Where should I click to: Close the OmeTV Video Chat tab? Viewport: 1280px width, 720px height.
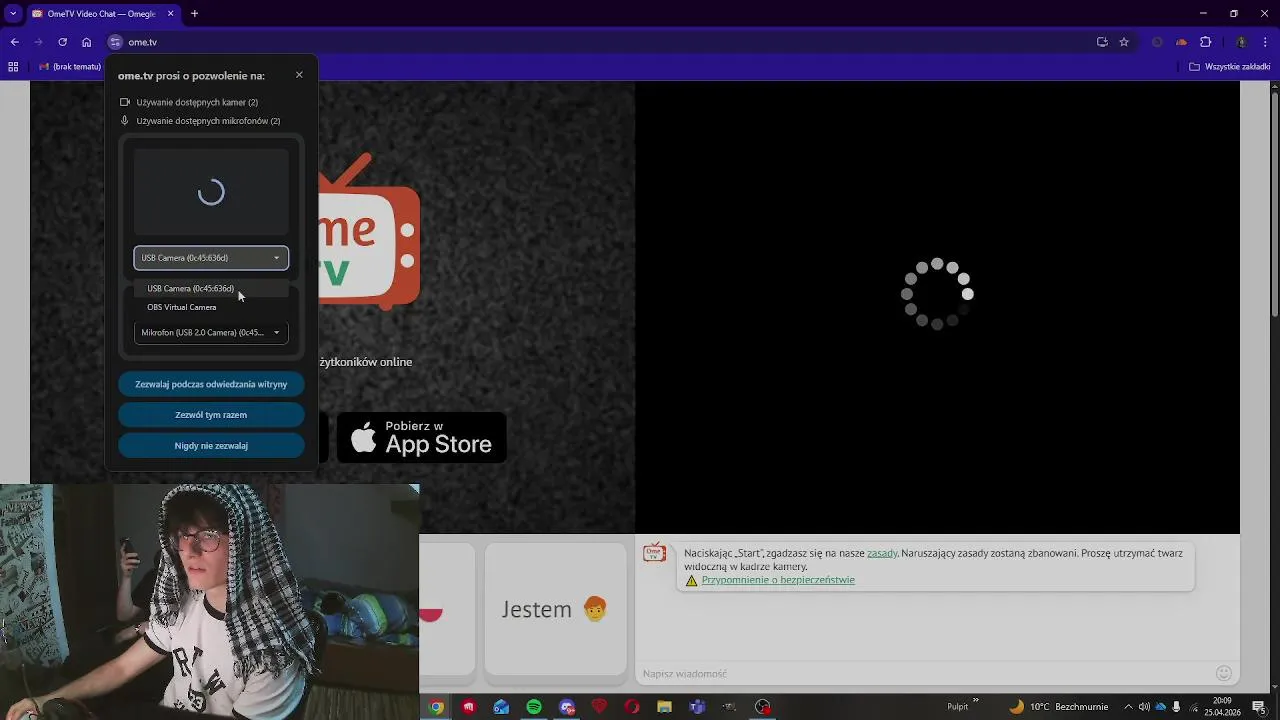(170, 14)
